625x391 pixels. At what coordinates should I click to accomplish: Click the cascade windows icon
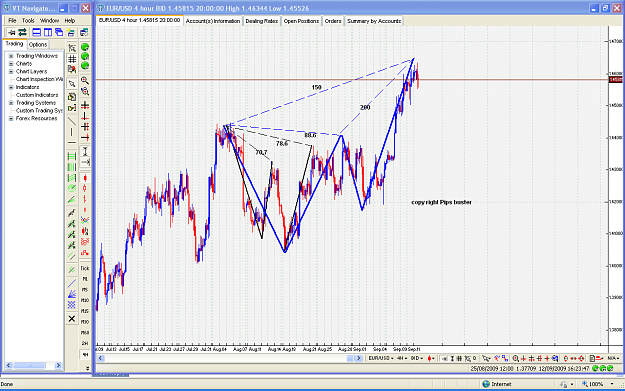click(x=59, y=32)
